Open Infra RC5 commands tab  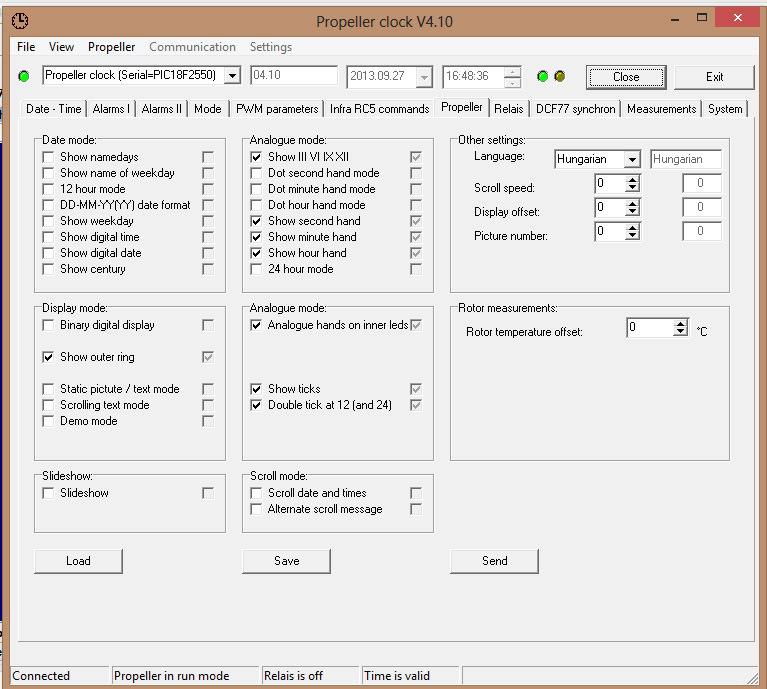pos(379,109)
